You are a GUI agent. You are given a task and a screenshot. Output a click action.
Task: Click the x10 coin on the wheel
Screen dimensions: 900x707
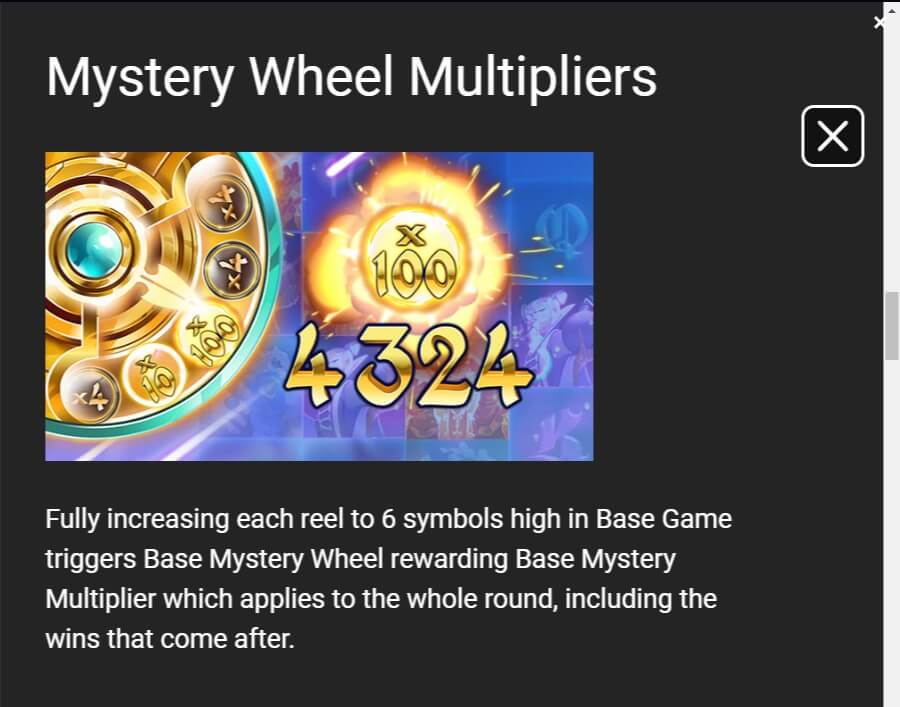pos(153,375)
